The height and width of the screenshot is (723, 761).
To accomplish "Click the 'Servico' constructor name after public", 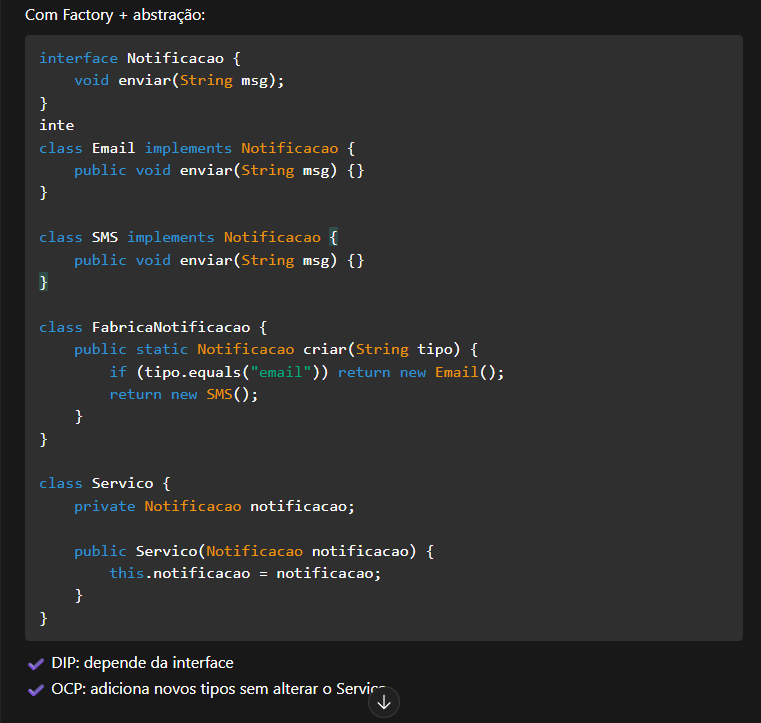I will tap(166, 551).
